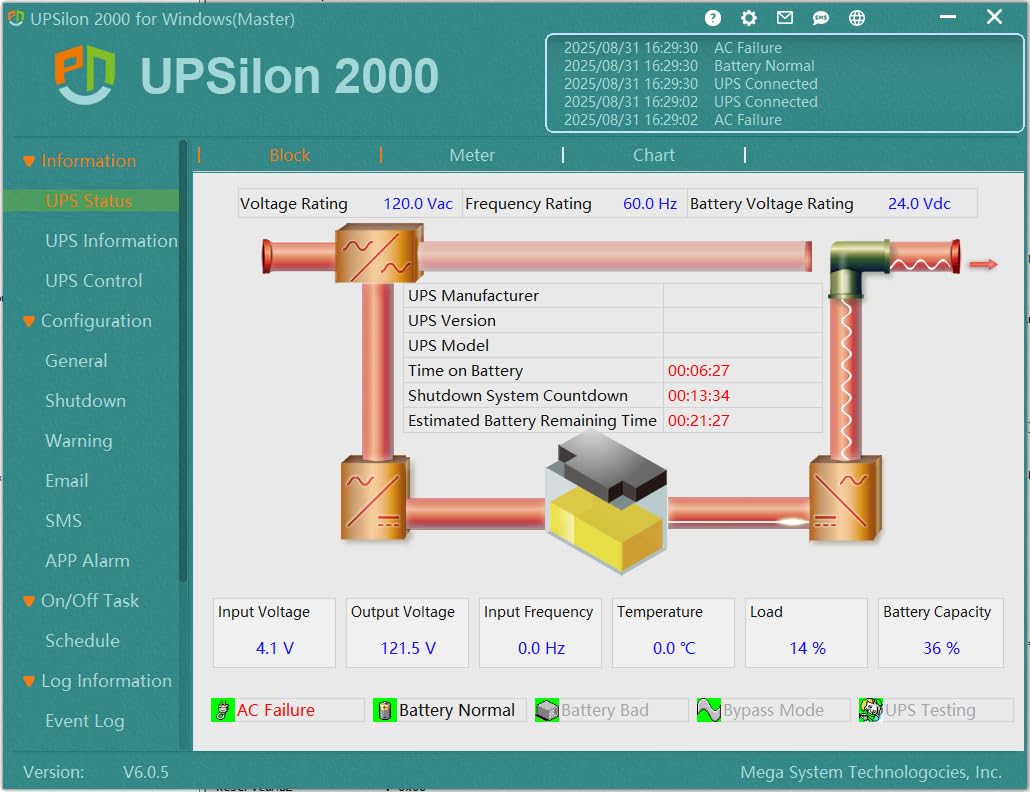1030x792 pixels.
Task: Click the globe language icon
Action: point(857,18)
